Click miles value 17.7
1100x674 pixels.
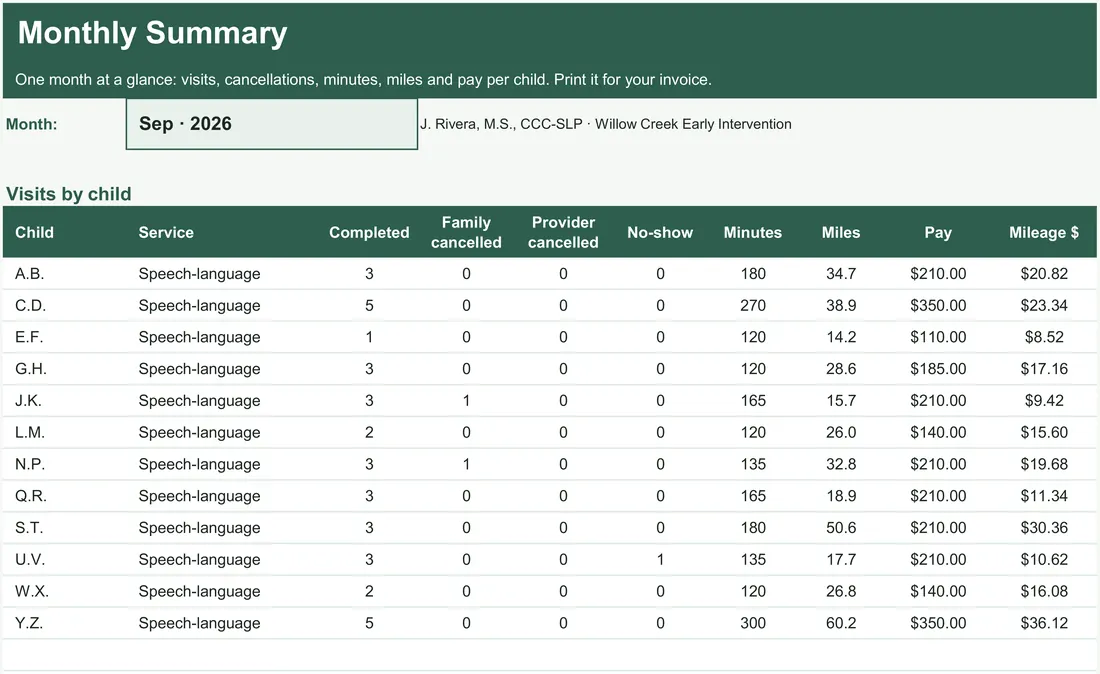(841, 560)
